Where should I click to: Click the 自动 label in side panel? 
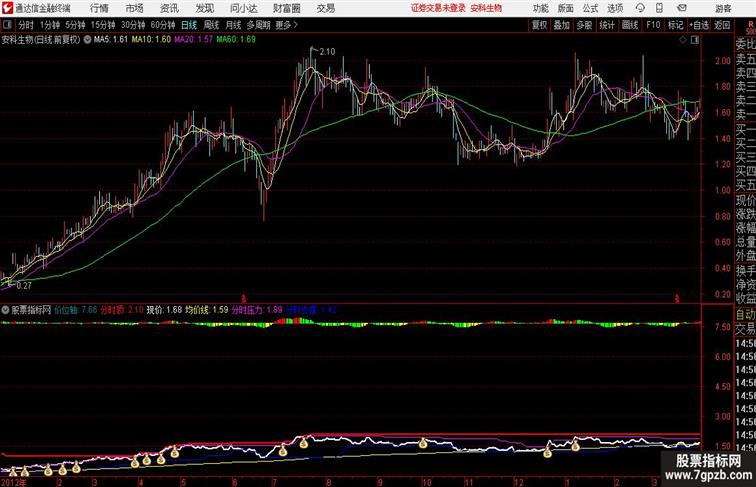745,315
